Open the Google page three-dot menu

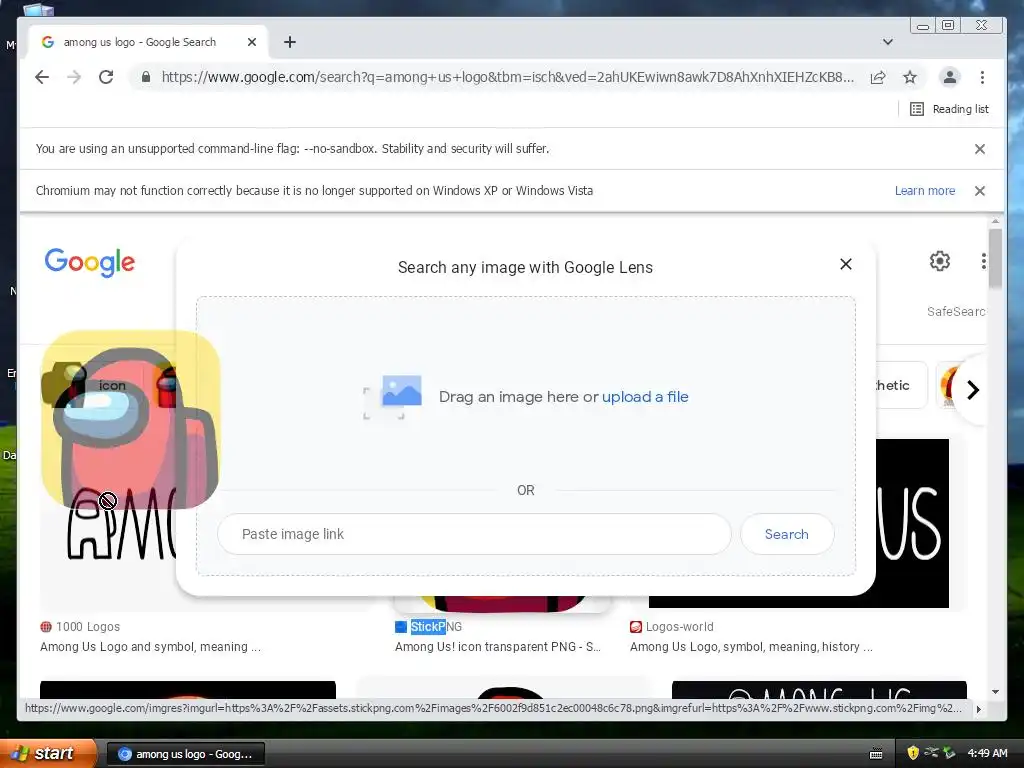983,261
